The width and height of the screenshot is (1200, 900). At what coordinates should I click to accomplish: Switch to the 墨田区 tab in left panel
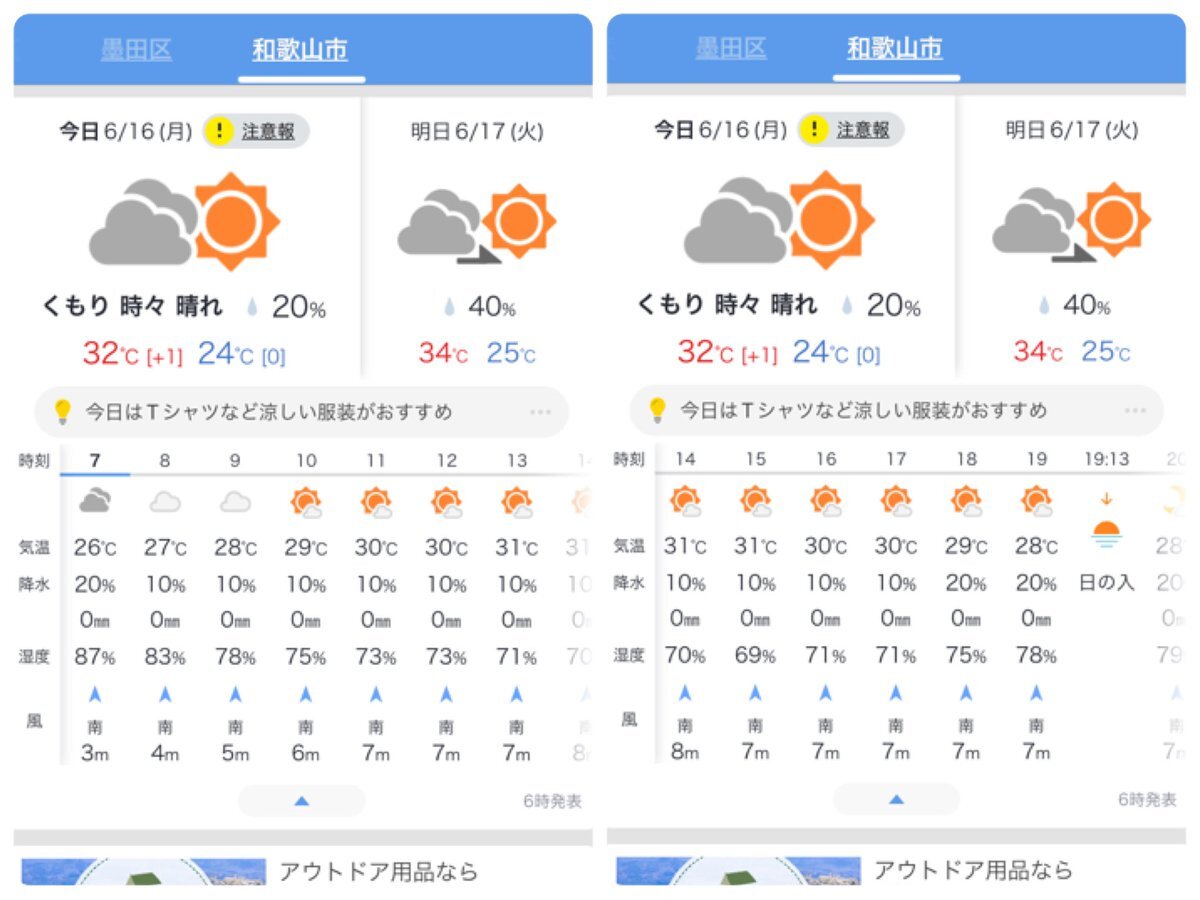click(x=136, y=50)
